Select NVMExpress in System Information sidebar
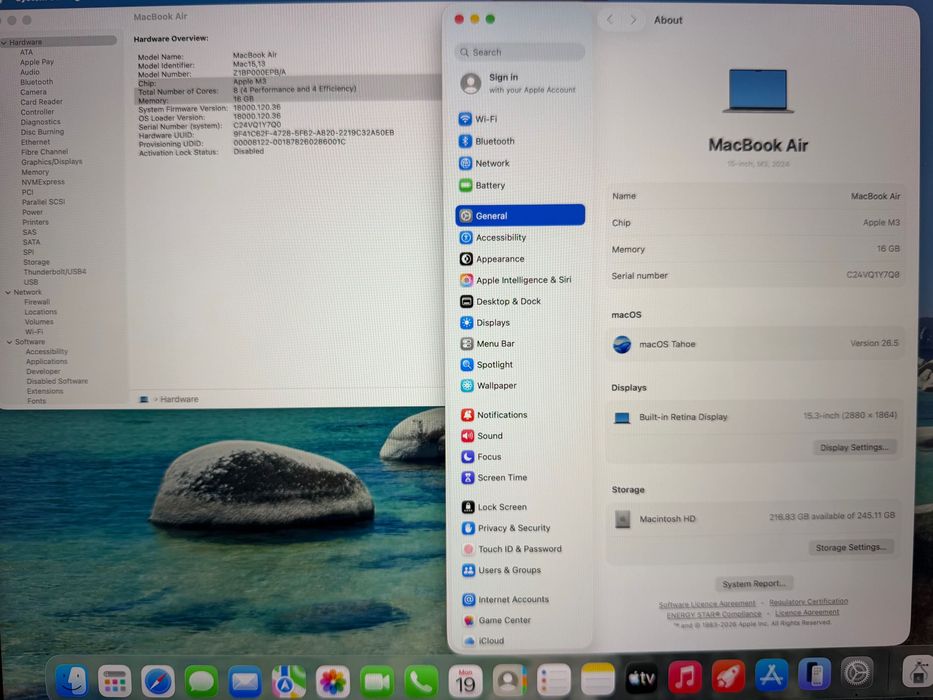This screenshot has height=700, width=933. click(x=43, y=182)
